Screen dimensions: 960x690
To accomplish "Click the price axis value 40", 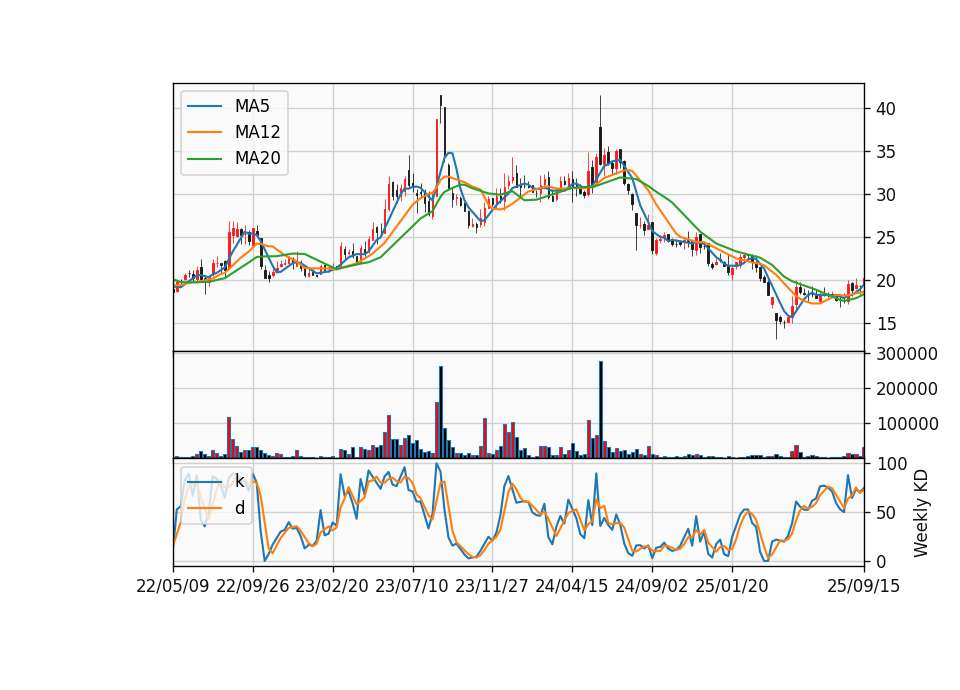I will (x=886, y=109).
